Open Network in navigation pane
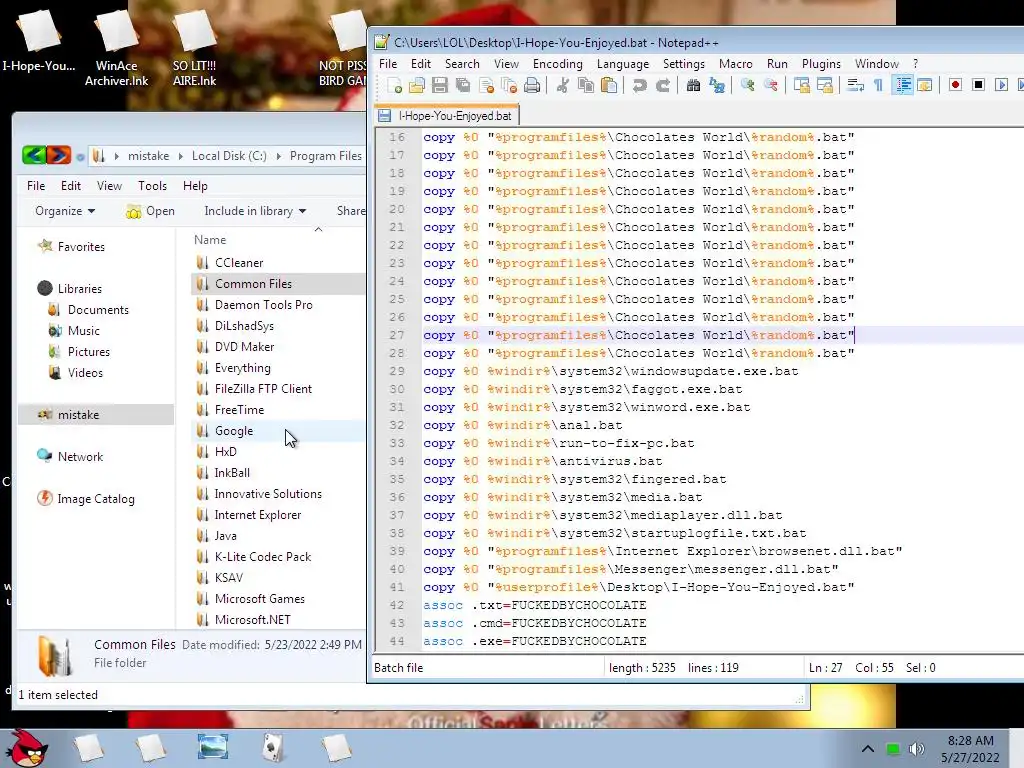Screen dimensions: 1024x768 coord(80,456)
